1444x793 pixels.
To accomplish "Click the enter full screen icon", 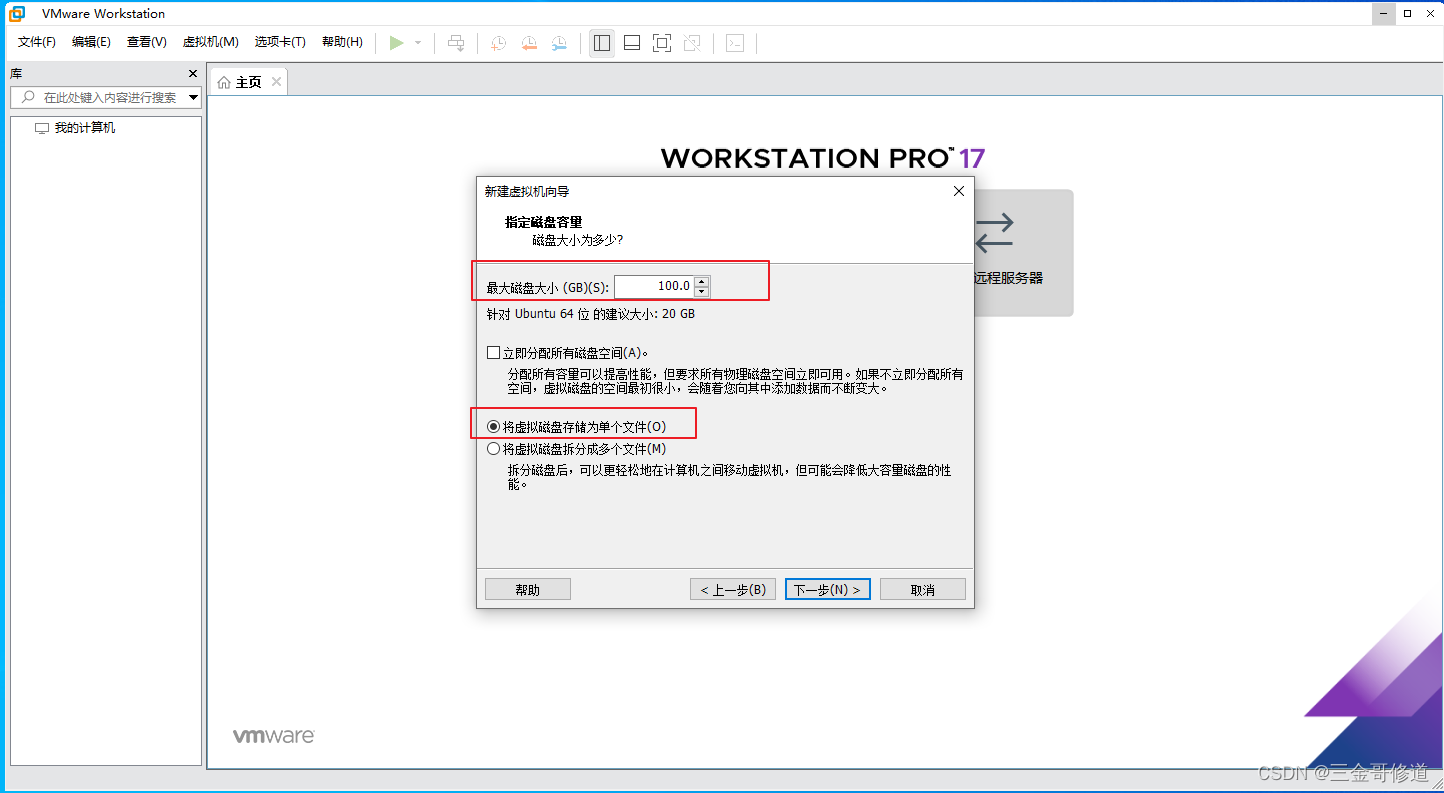I will point(662,43).
